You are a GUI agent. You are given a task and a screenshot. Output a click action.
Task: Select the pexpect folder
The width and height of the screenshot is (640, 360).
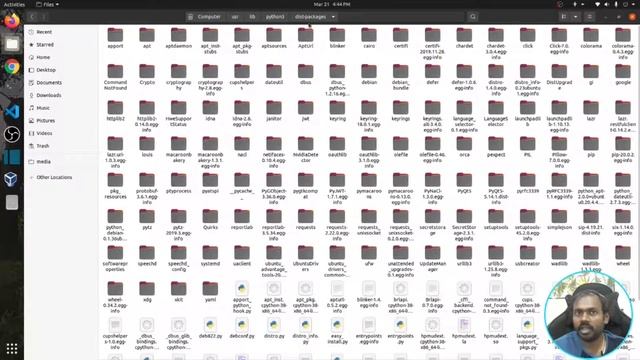(496, 147)
